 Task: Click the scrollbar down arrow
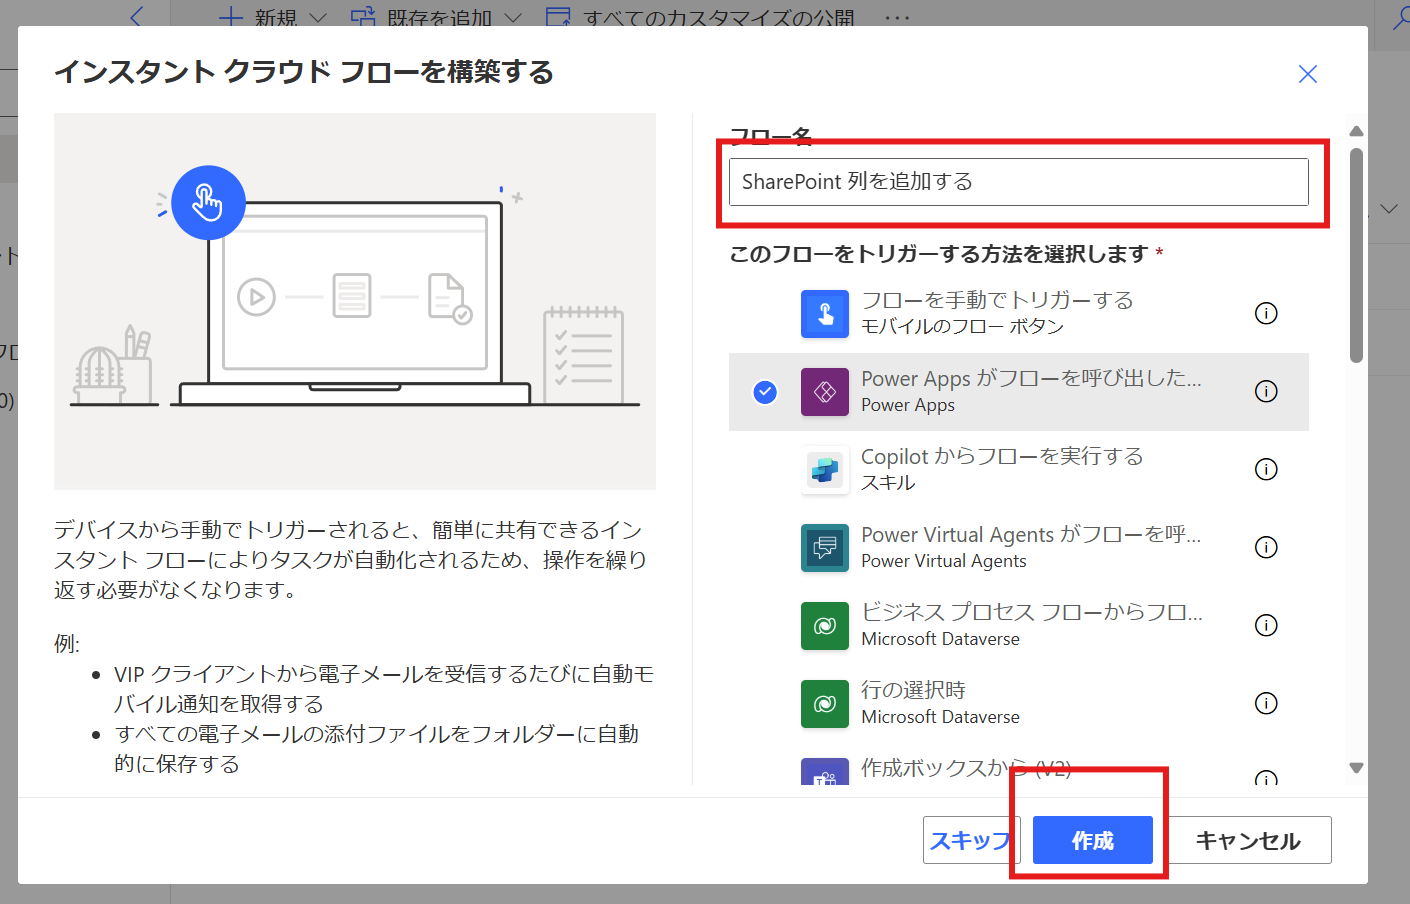[1356, 768]
